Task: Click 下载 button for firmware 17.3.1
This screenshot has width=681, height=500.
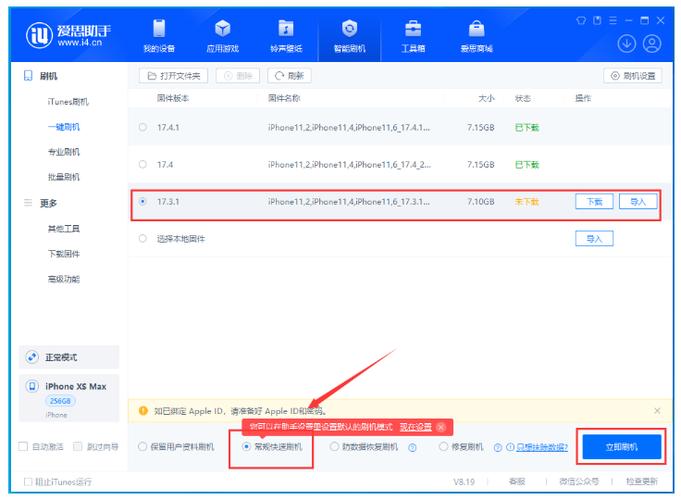Action: 593,201
